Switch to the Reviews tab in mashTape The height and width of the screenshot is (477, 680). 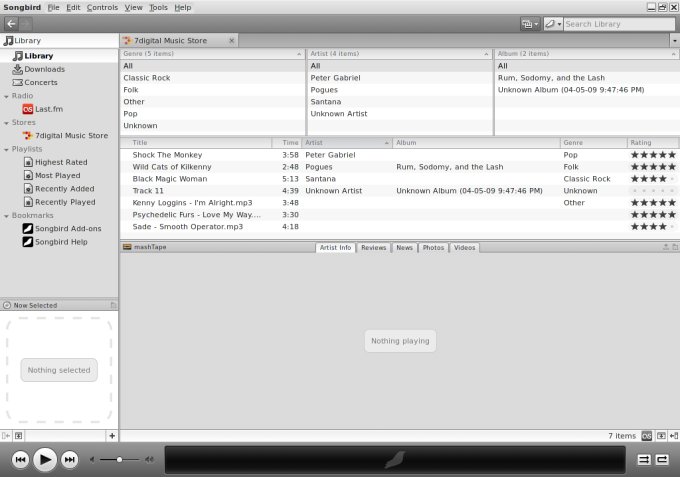click(x=373, y=247)
